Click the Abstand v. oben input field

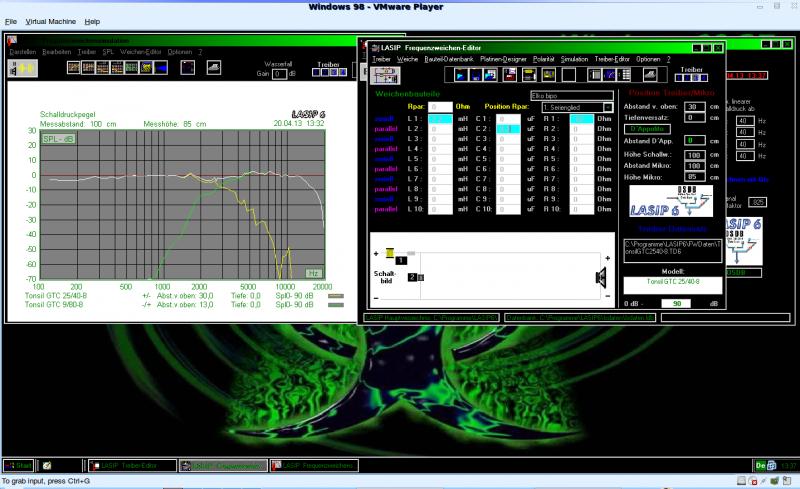694,107
